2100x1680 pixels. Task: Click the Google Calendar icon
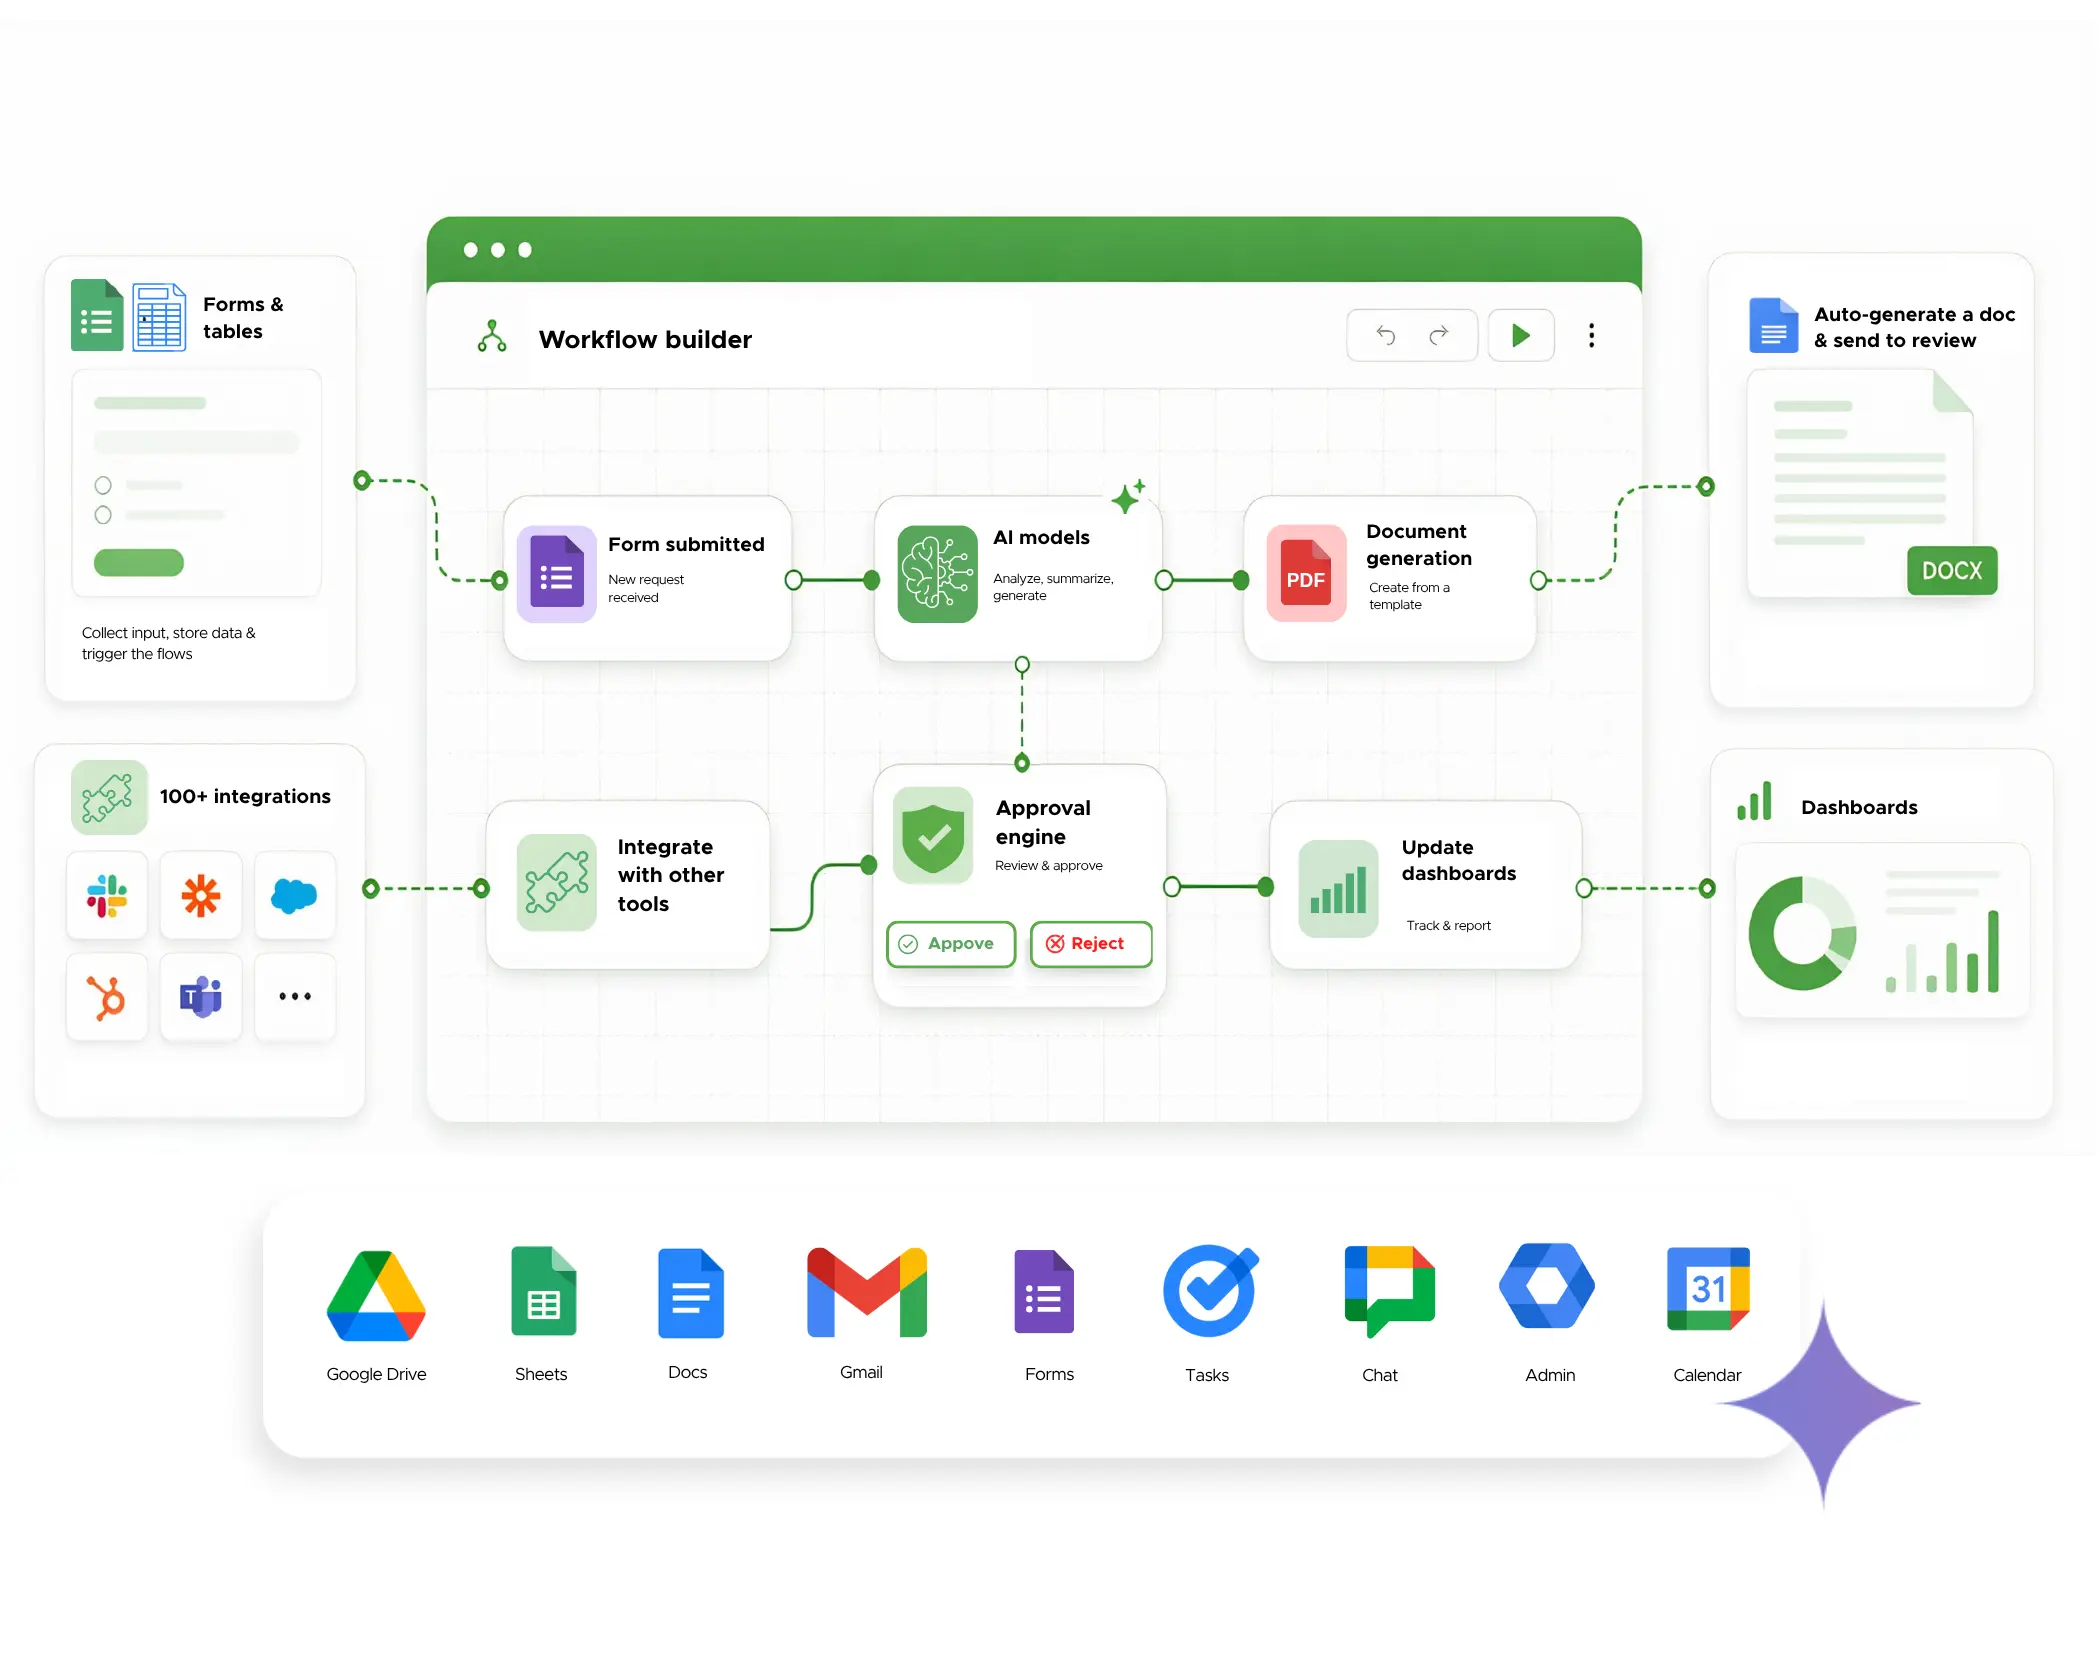click(x=1707, y=1289)
